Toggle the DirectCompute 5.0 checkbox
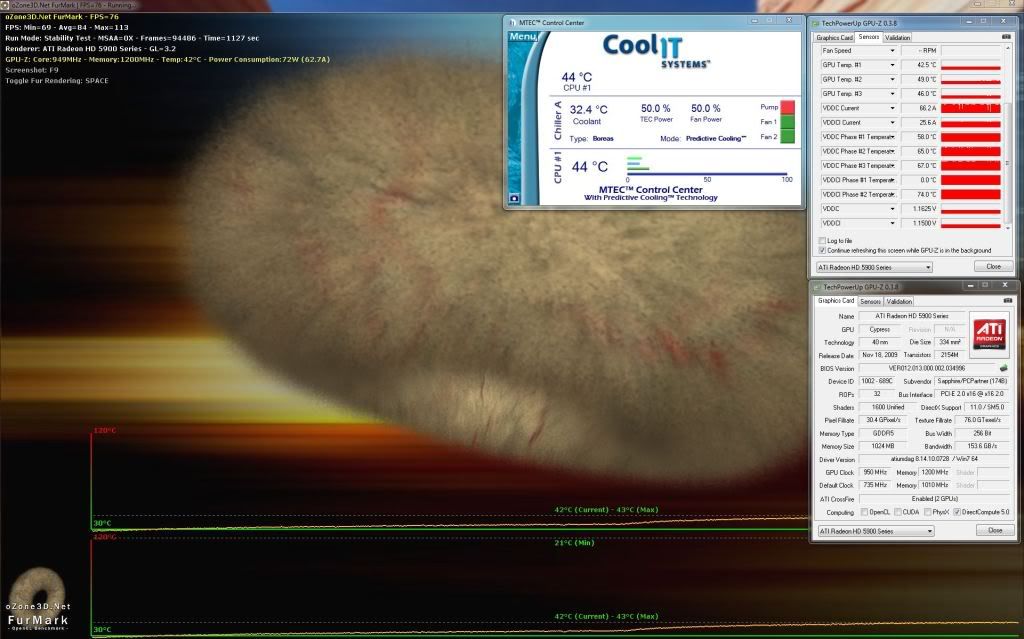This screenshot has height=639, width=1024. click(957, 512)
